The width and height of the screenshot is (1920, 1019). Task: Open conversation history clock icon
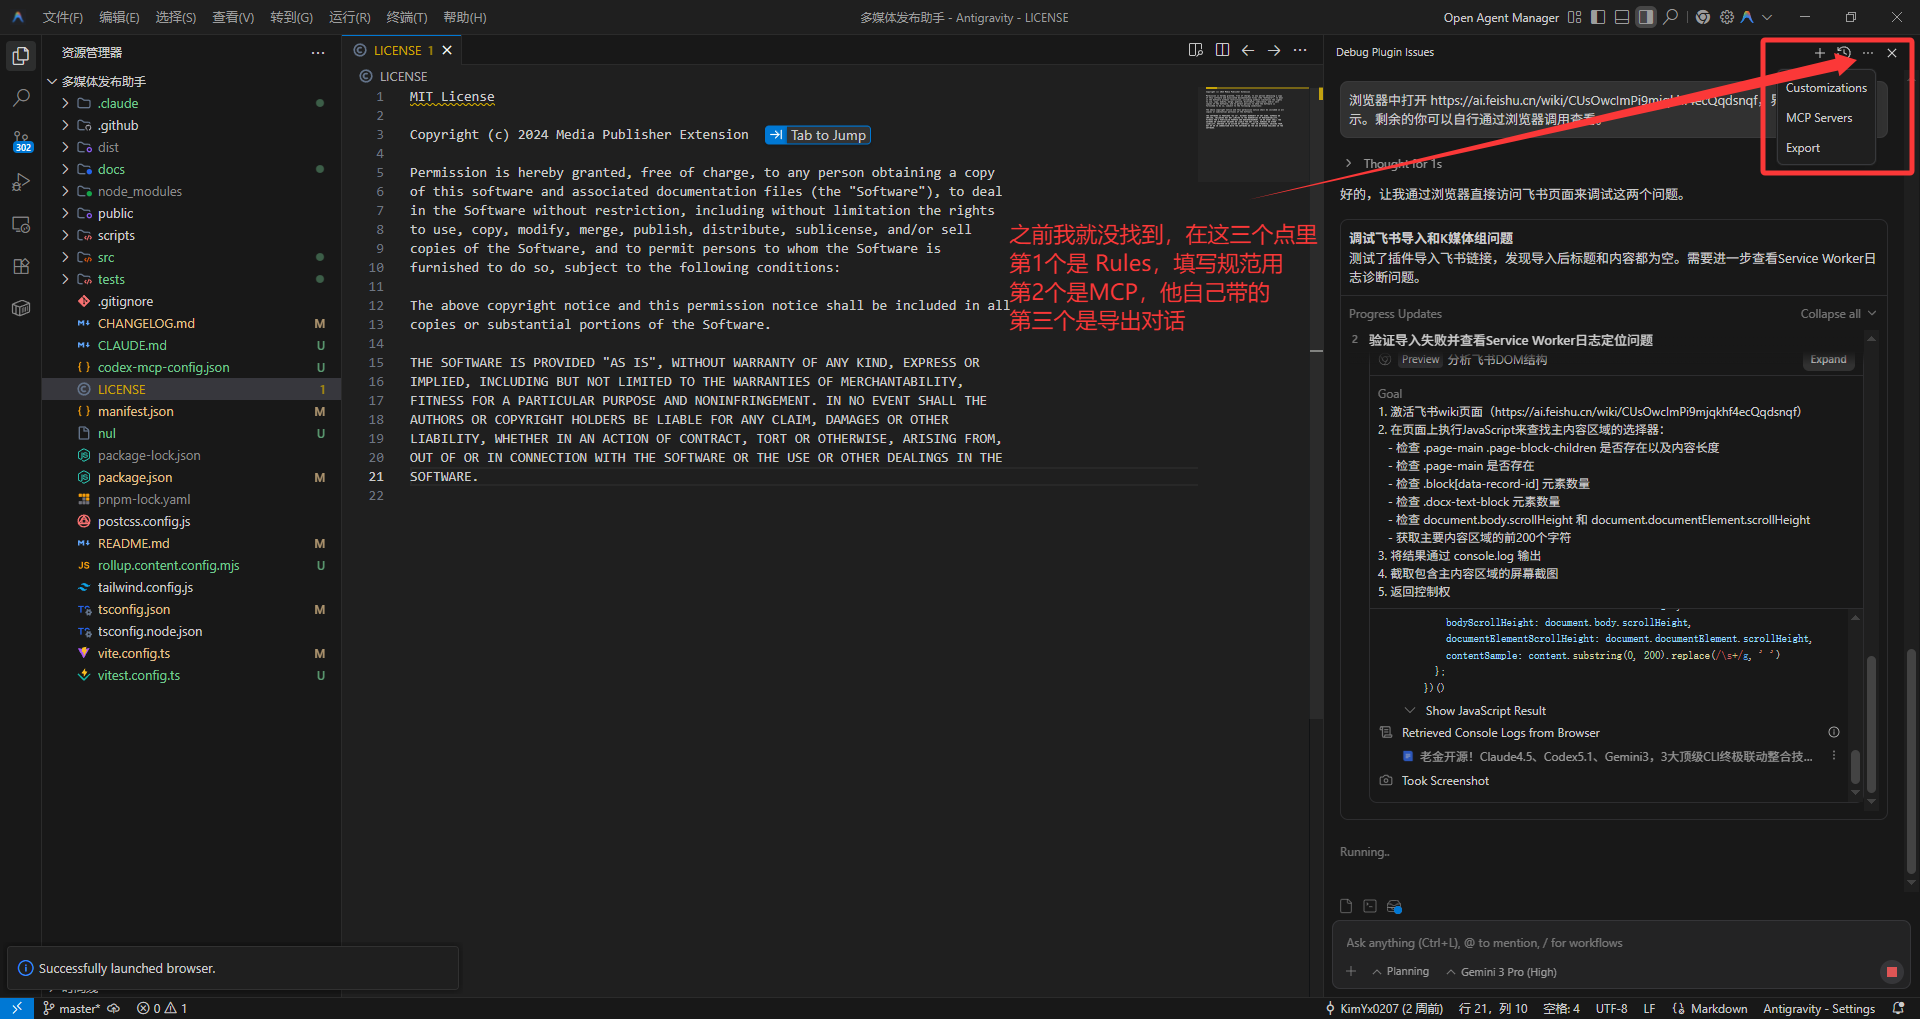[1844, 53]
